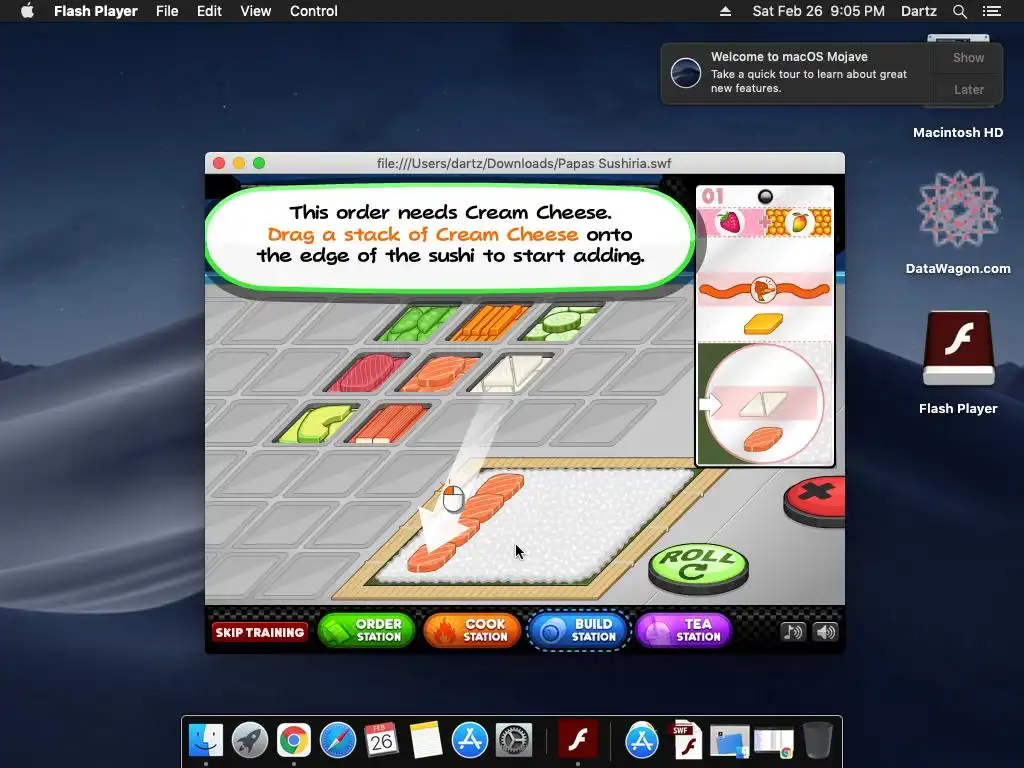1024x768 pixels.
Task: Open Notes from the dock
Action: pyautogui.click(x=426, y=741)
